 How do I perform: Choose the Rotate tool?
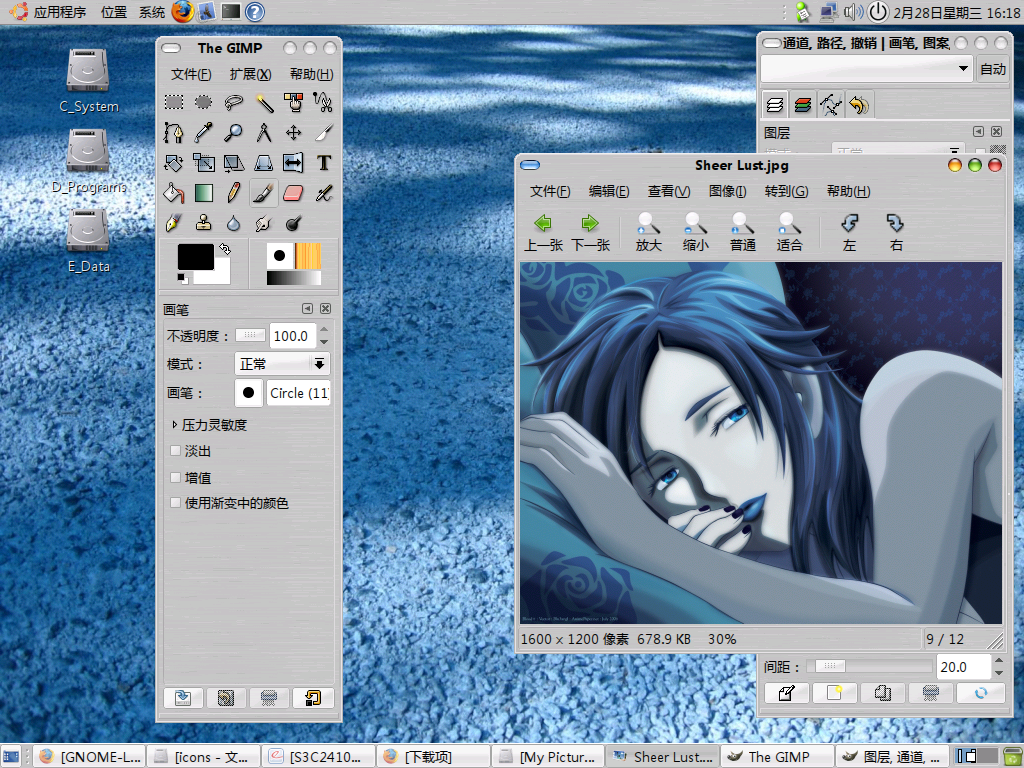tap(174, 163)
